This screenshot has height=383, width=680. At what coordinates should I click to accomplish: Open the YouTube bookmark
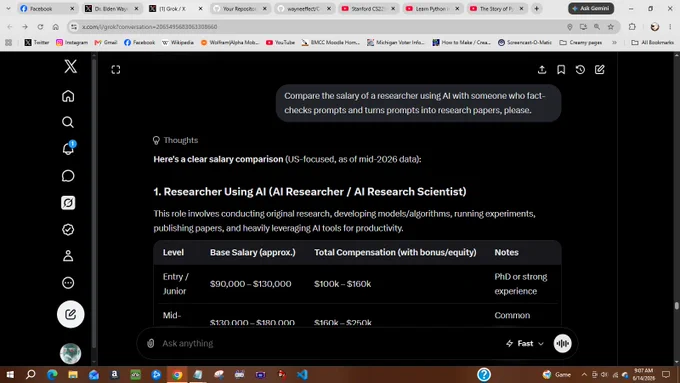pyautogui.click(x=280, y=42)
